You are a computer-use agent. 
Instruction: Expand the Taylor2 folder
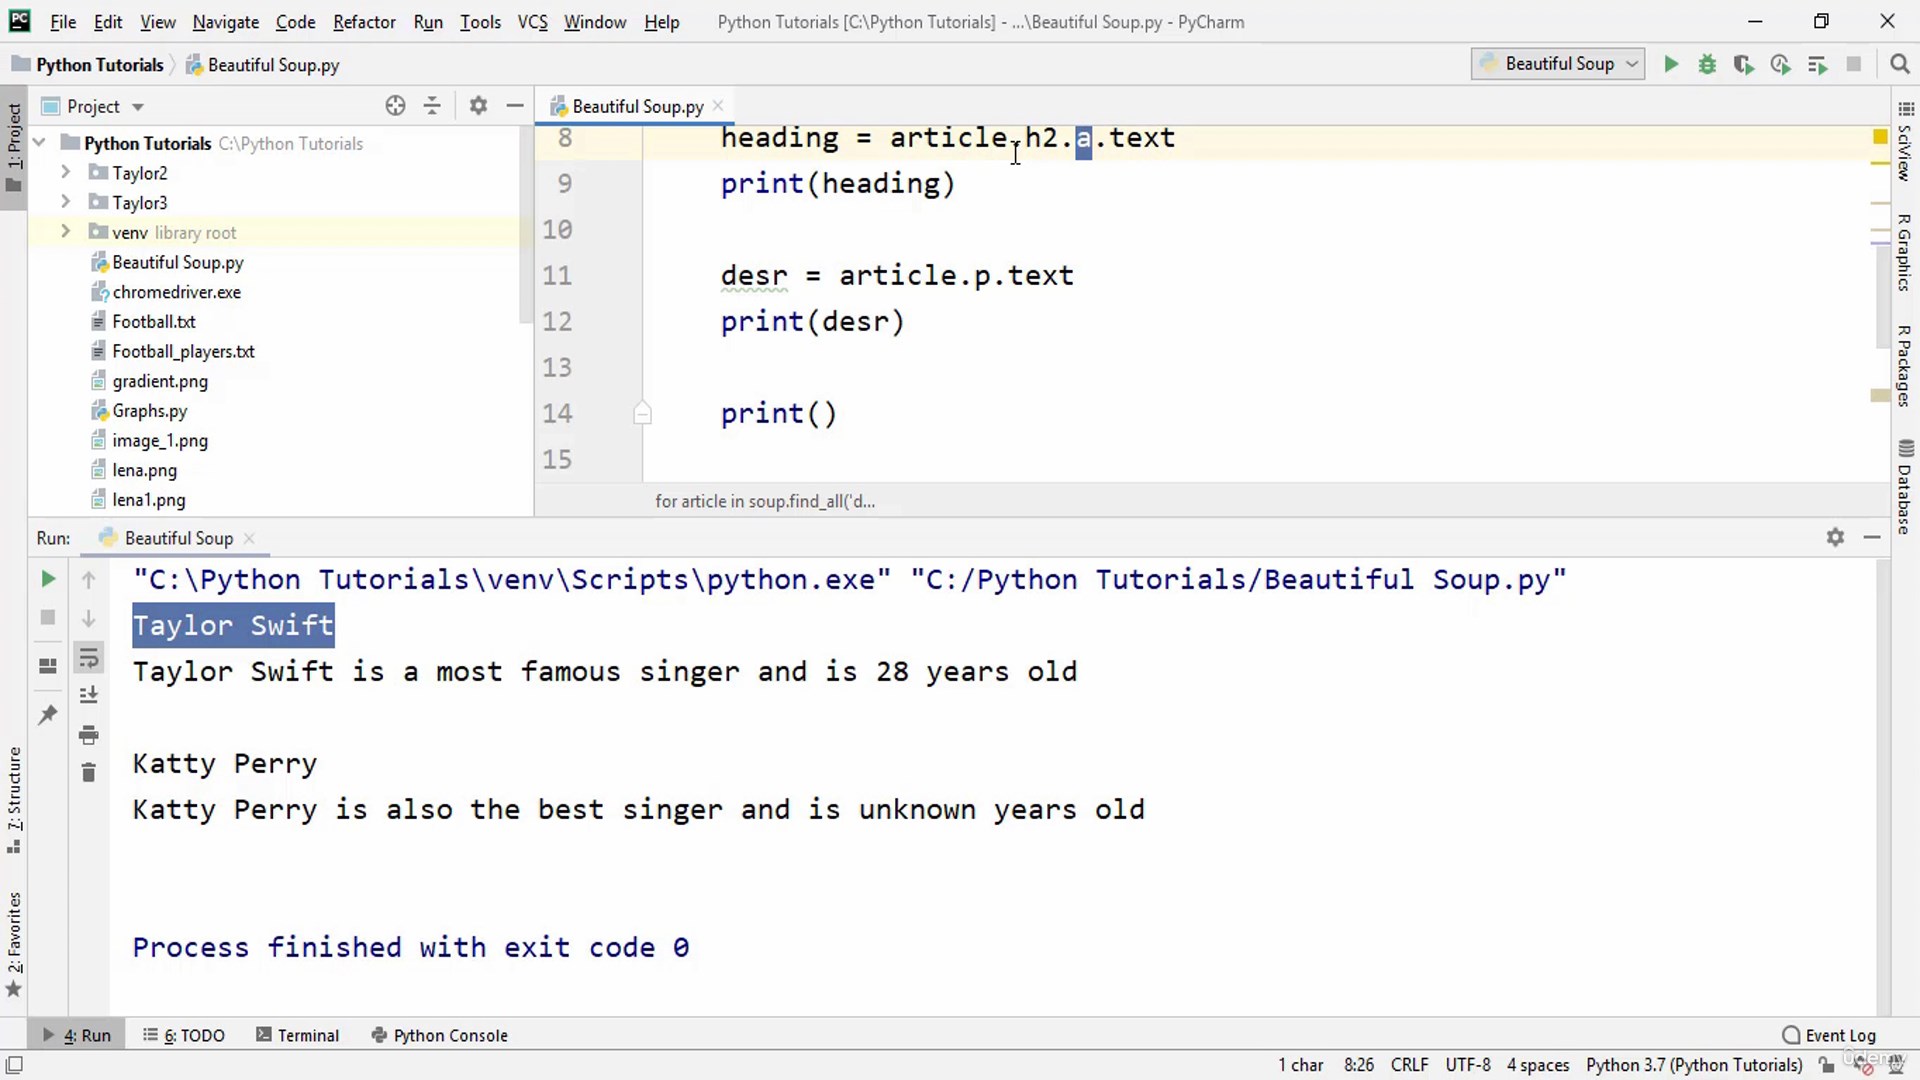tap(65, 172)
